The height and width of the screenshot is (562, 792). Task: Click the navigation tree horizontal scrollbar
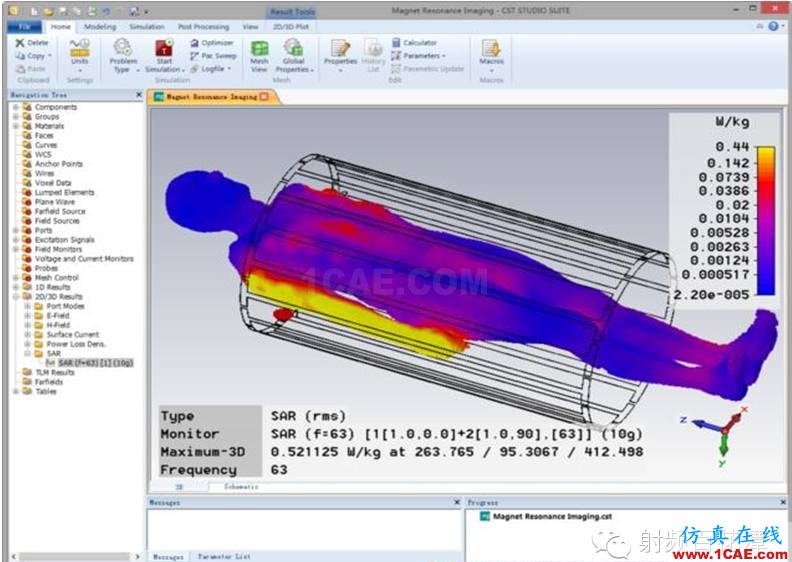74,556
